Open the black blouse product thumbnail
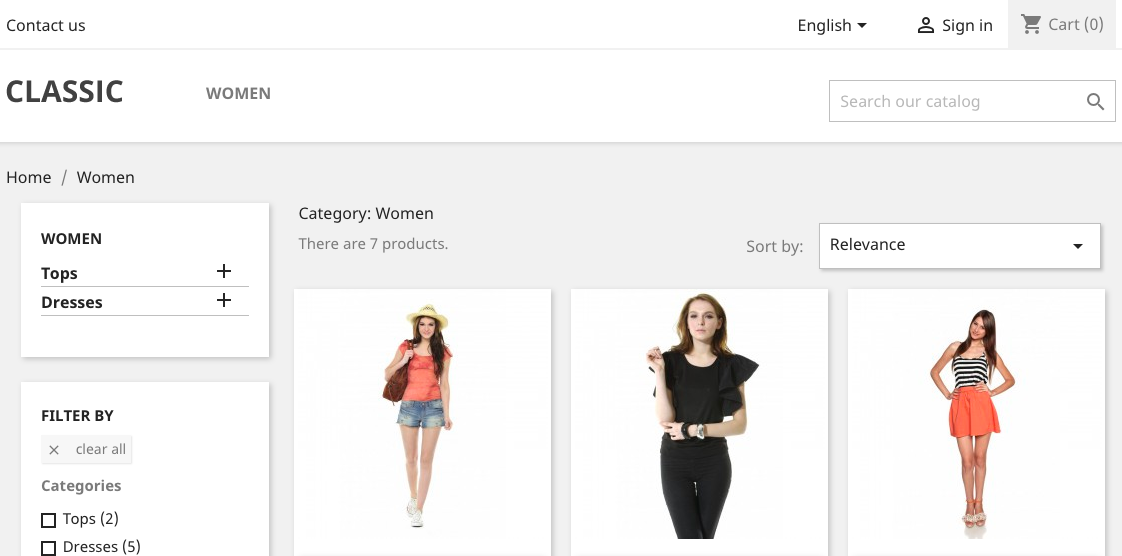The width and height of the screenshot is (1122, 556). coord(699,421)
